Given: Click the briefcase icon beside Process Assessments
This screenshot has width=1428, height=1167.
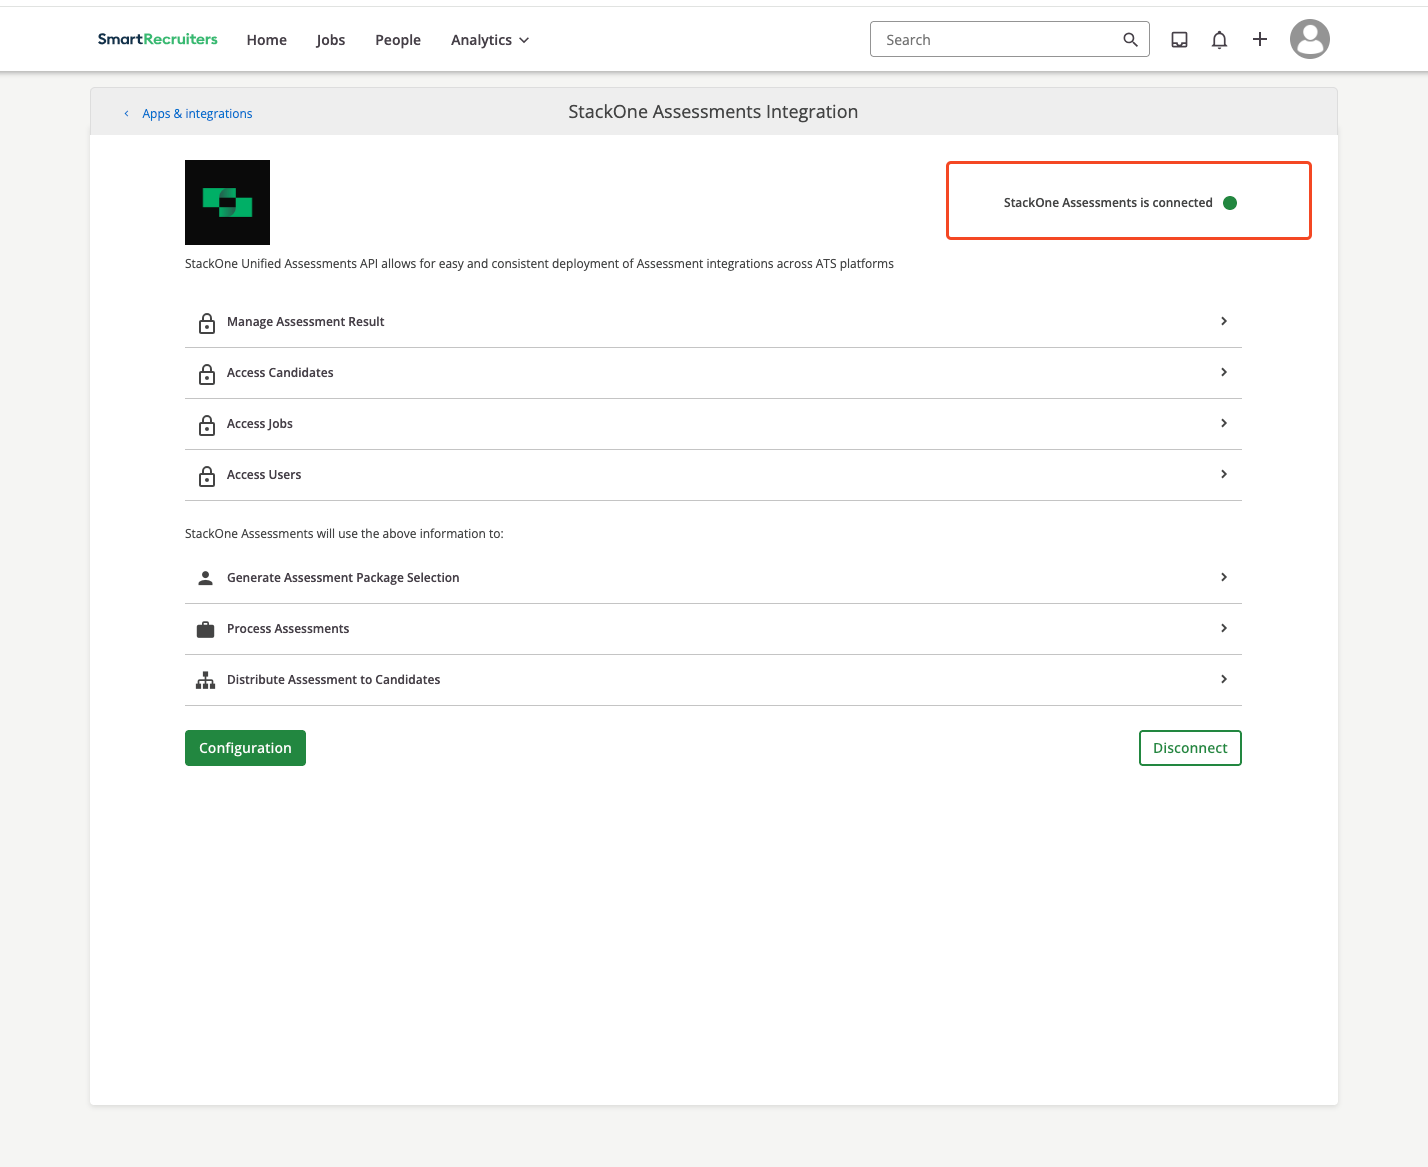Looking at the screenshot, I should (x=205, y=628).
